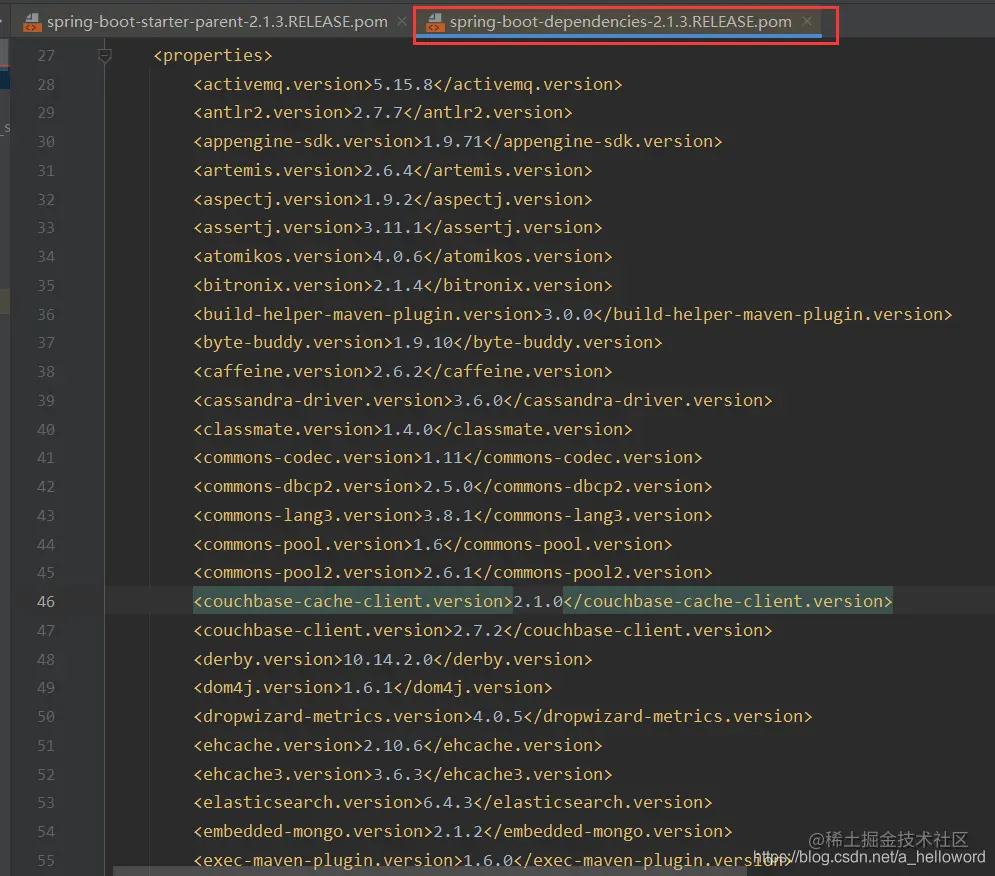Click the embedded-mongo.version 2.1.2 line
The image size is (995, 876).
[x=463, y=832]
